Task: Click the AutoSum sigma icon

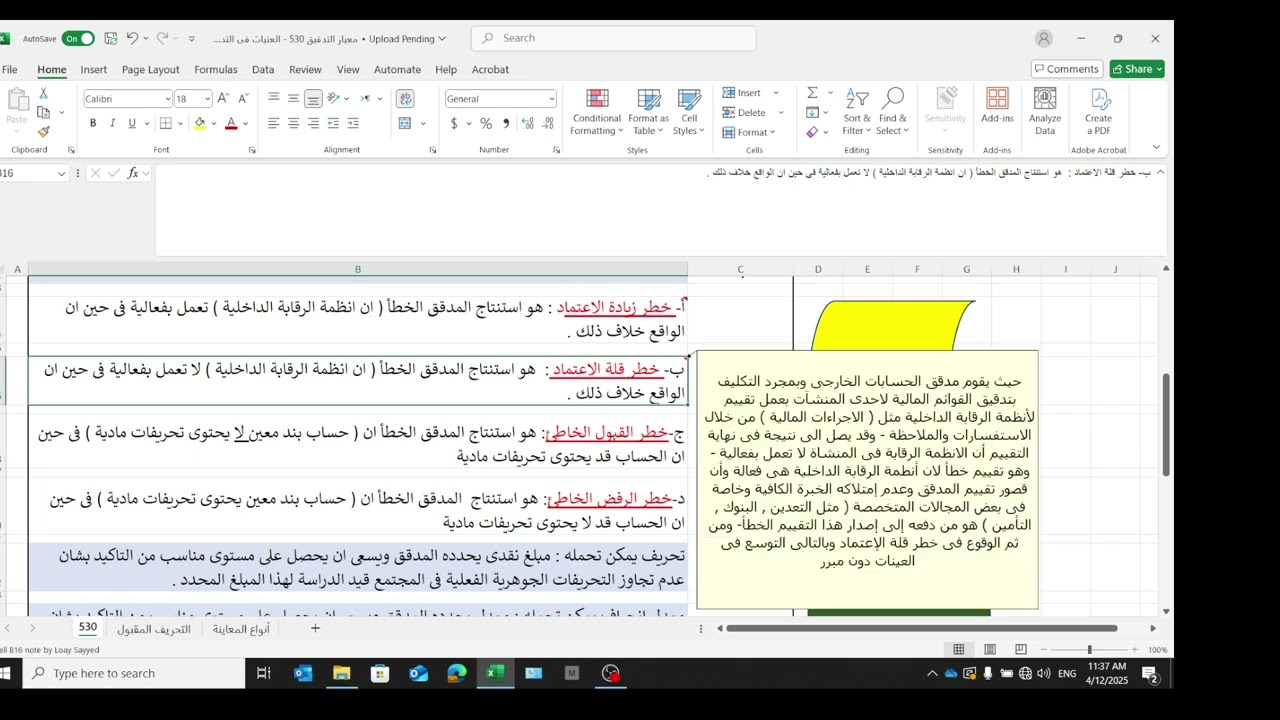Action: pyautogui.click(x=812, y=93)
